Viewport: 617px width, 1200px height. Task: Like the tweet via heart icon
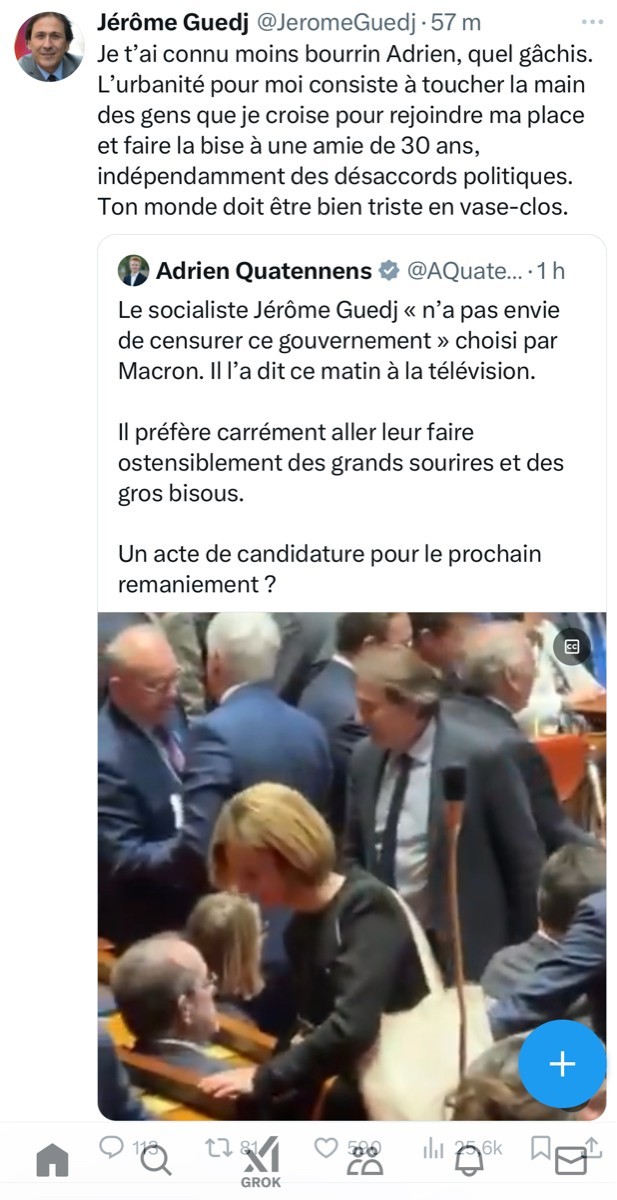326,1148
